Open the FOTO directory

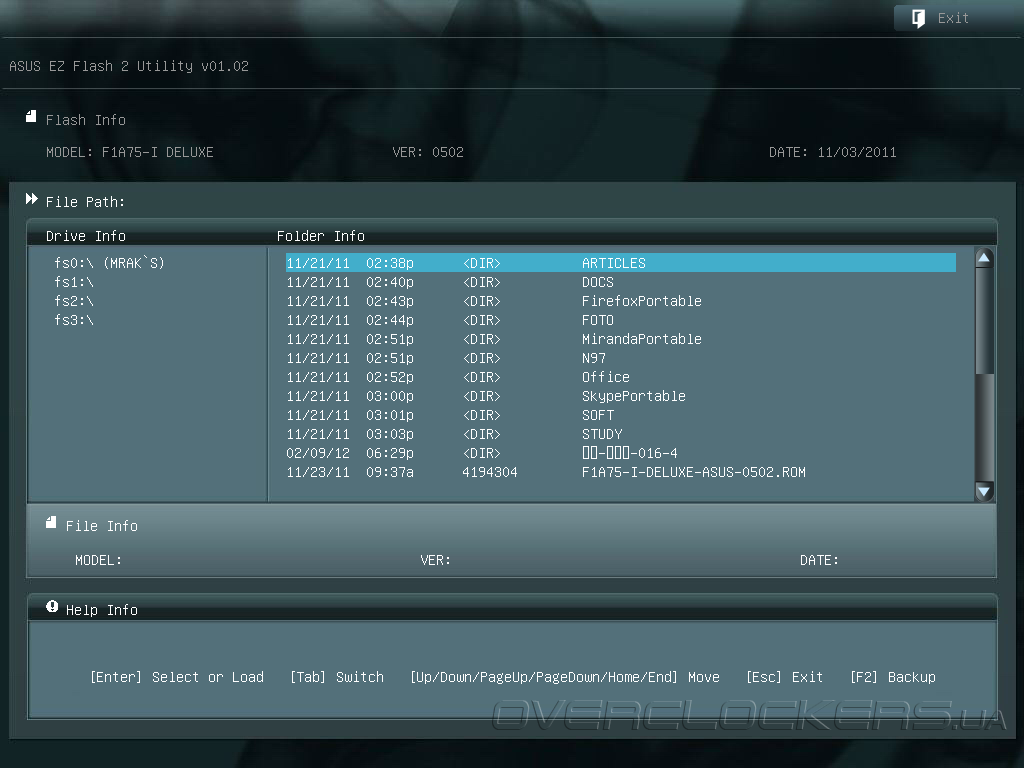pyautogui.click(x=621, y=320)
